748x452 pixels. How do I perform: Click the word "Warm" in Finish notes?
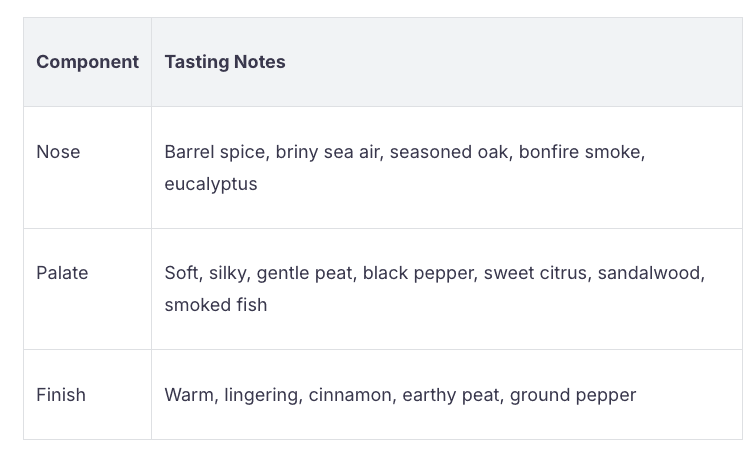click(x=189, y=395)
